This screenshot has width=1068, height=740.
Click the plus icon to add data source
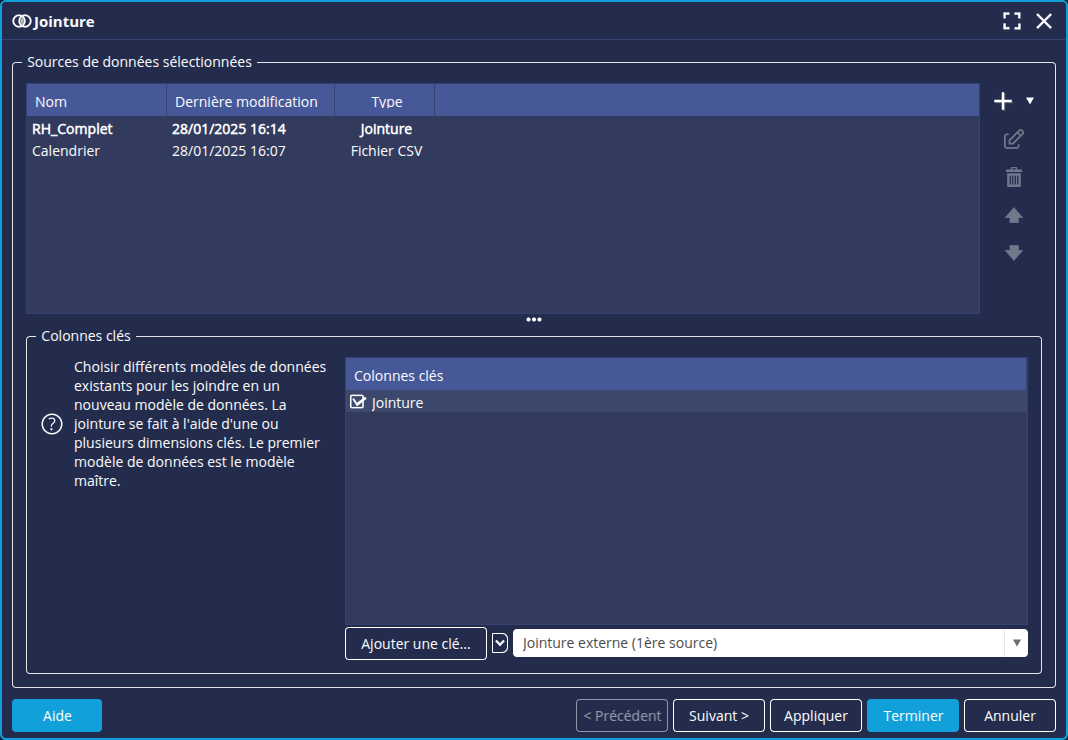coord(1003,101)
